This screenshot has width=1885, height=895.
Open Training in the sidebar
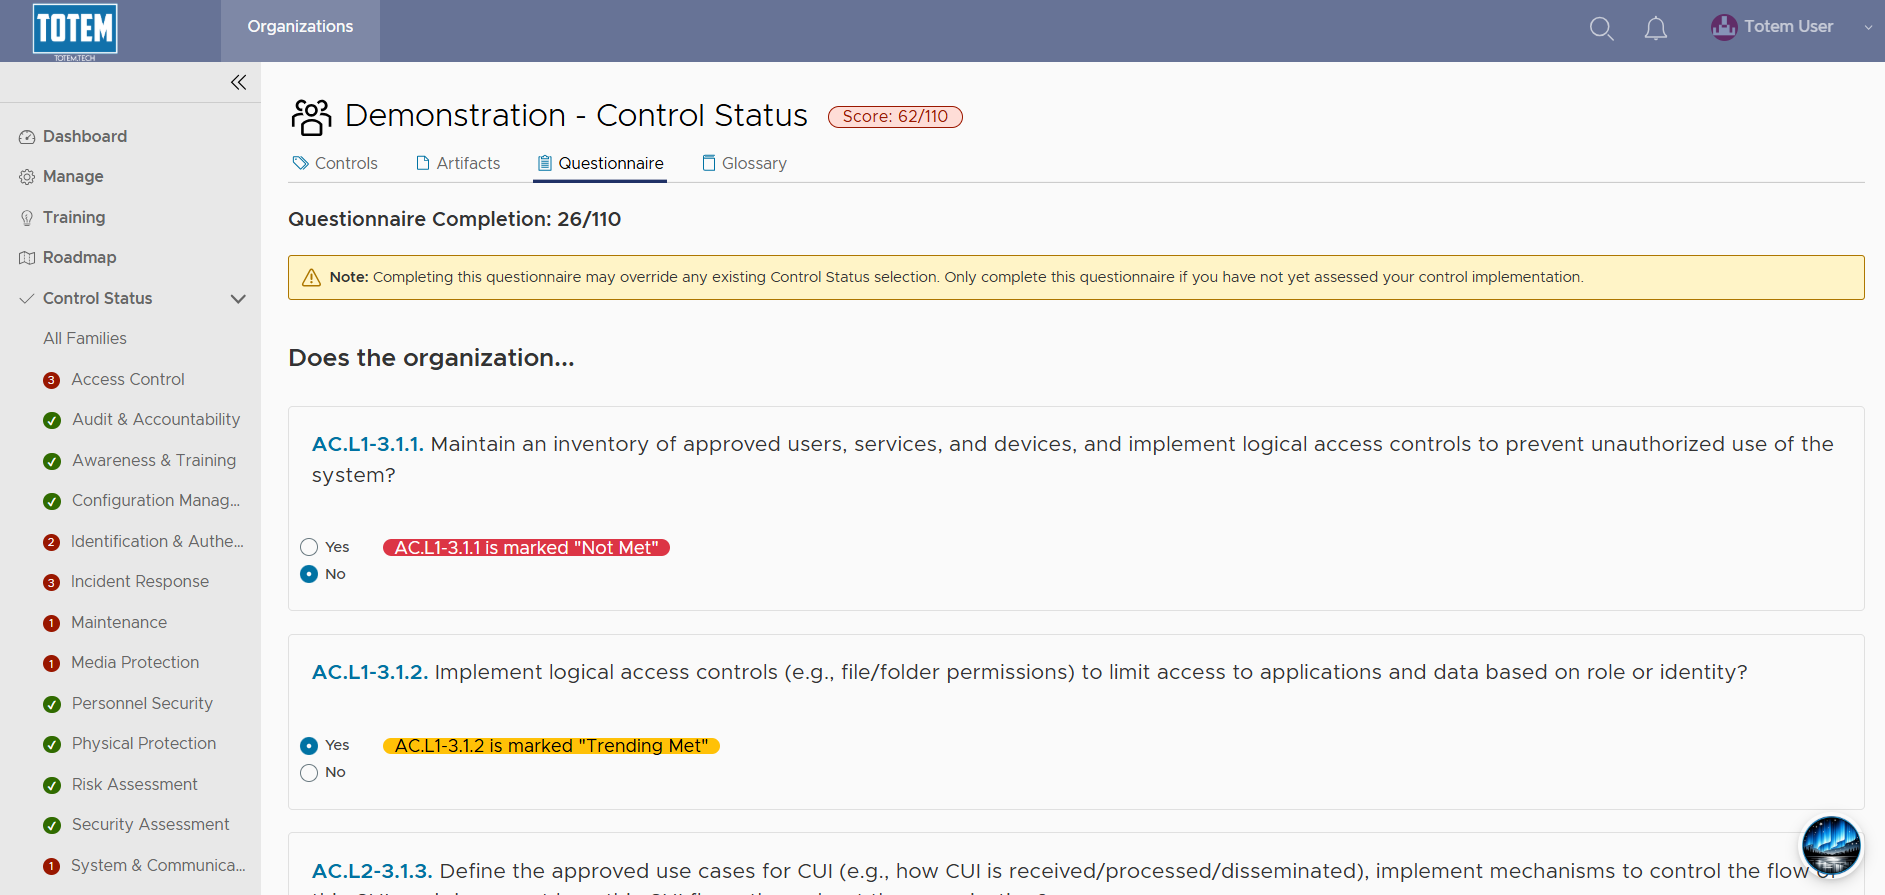74,217
